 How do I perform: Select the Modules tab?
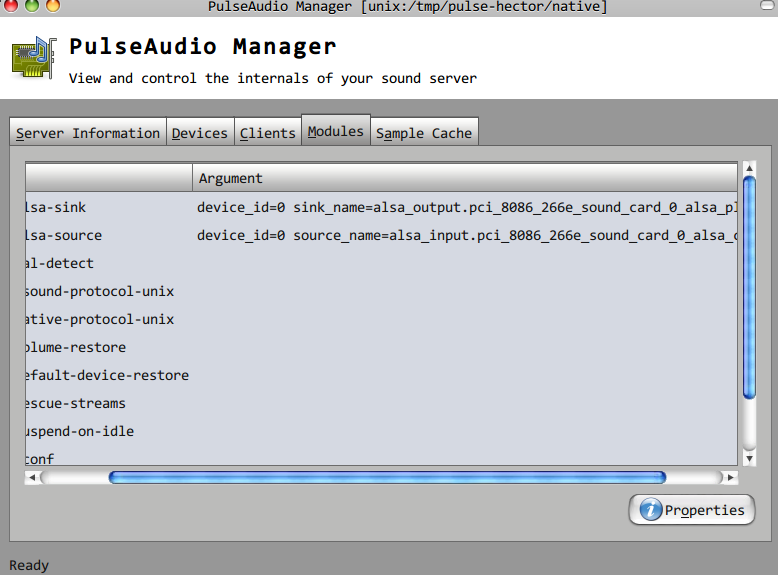pos(335,130)
